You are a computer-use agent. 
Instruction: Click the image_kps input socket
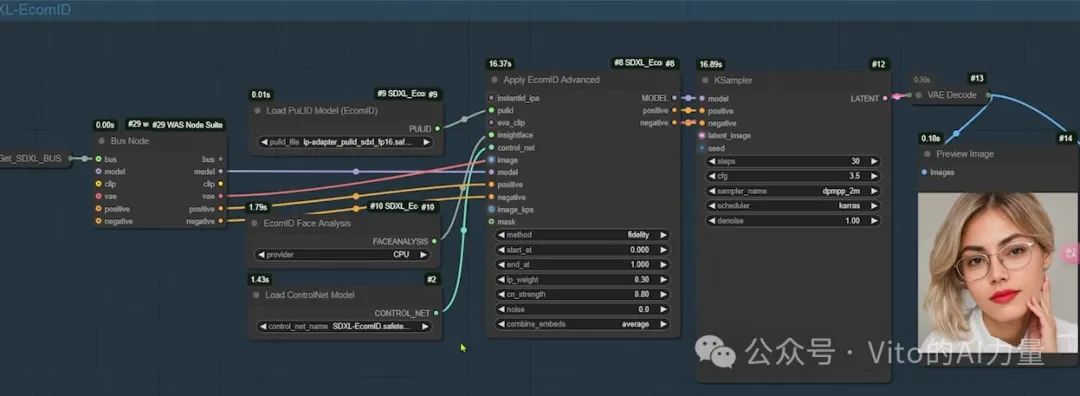[x=491, y=209]
